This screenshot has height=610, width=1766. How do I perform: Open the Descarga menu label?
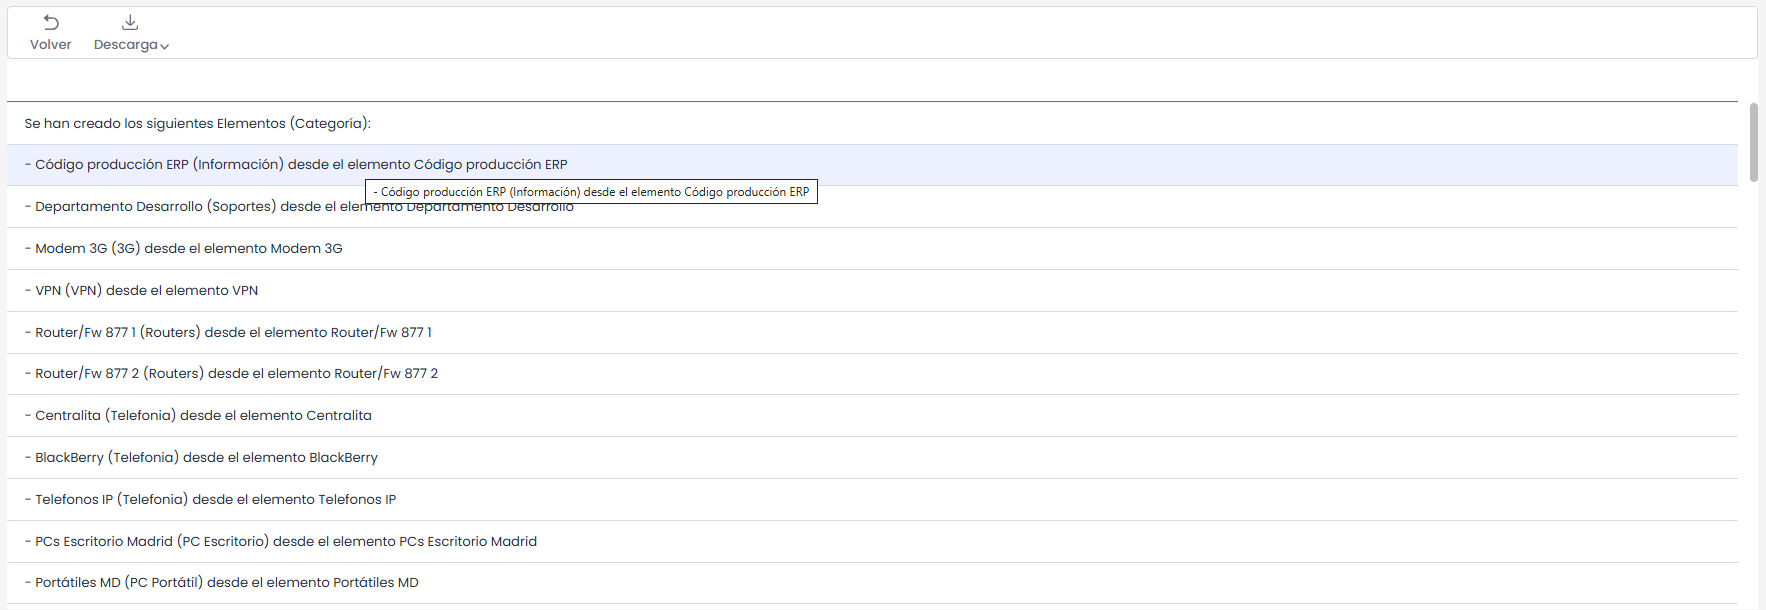[x=125, y=45]
